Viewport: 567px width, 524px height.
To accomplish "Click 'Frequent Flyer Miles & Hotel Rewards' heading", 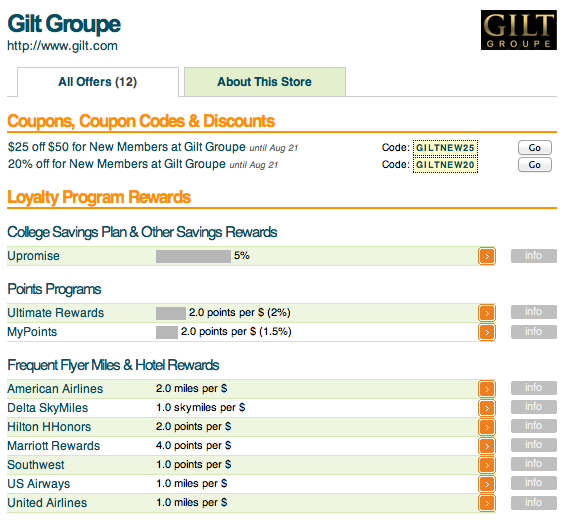I will pos(113,365).
